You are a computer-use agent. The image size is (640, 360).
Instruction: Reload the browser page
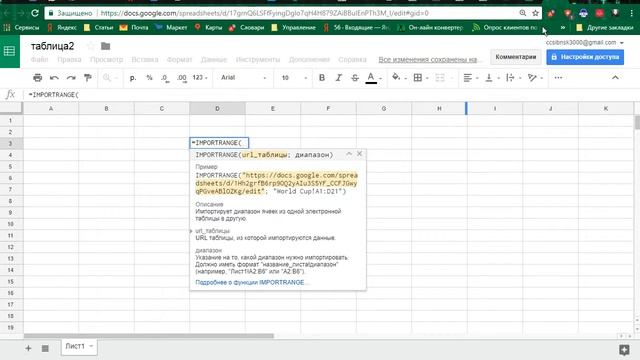click(x=35, y=13)
